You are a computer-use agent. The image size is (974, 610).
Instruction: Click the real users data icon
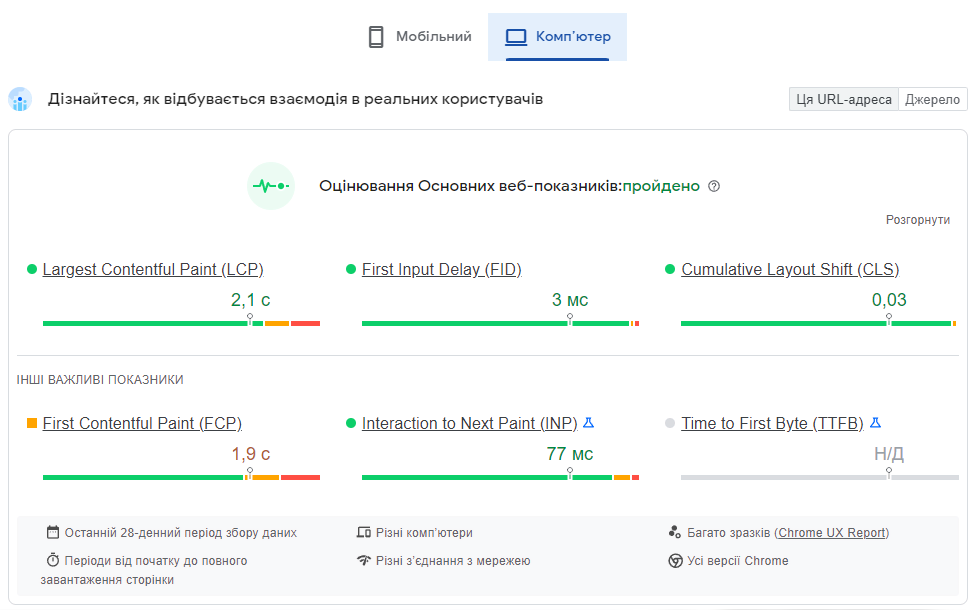pos(20,100)
